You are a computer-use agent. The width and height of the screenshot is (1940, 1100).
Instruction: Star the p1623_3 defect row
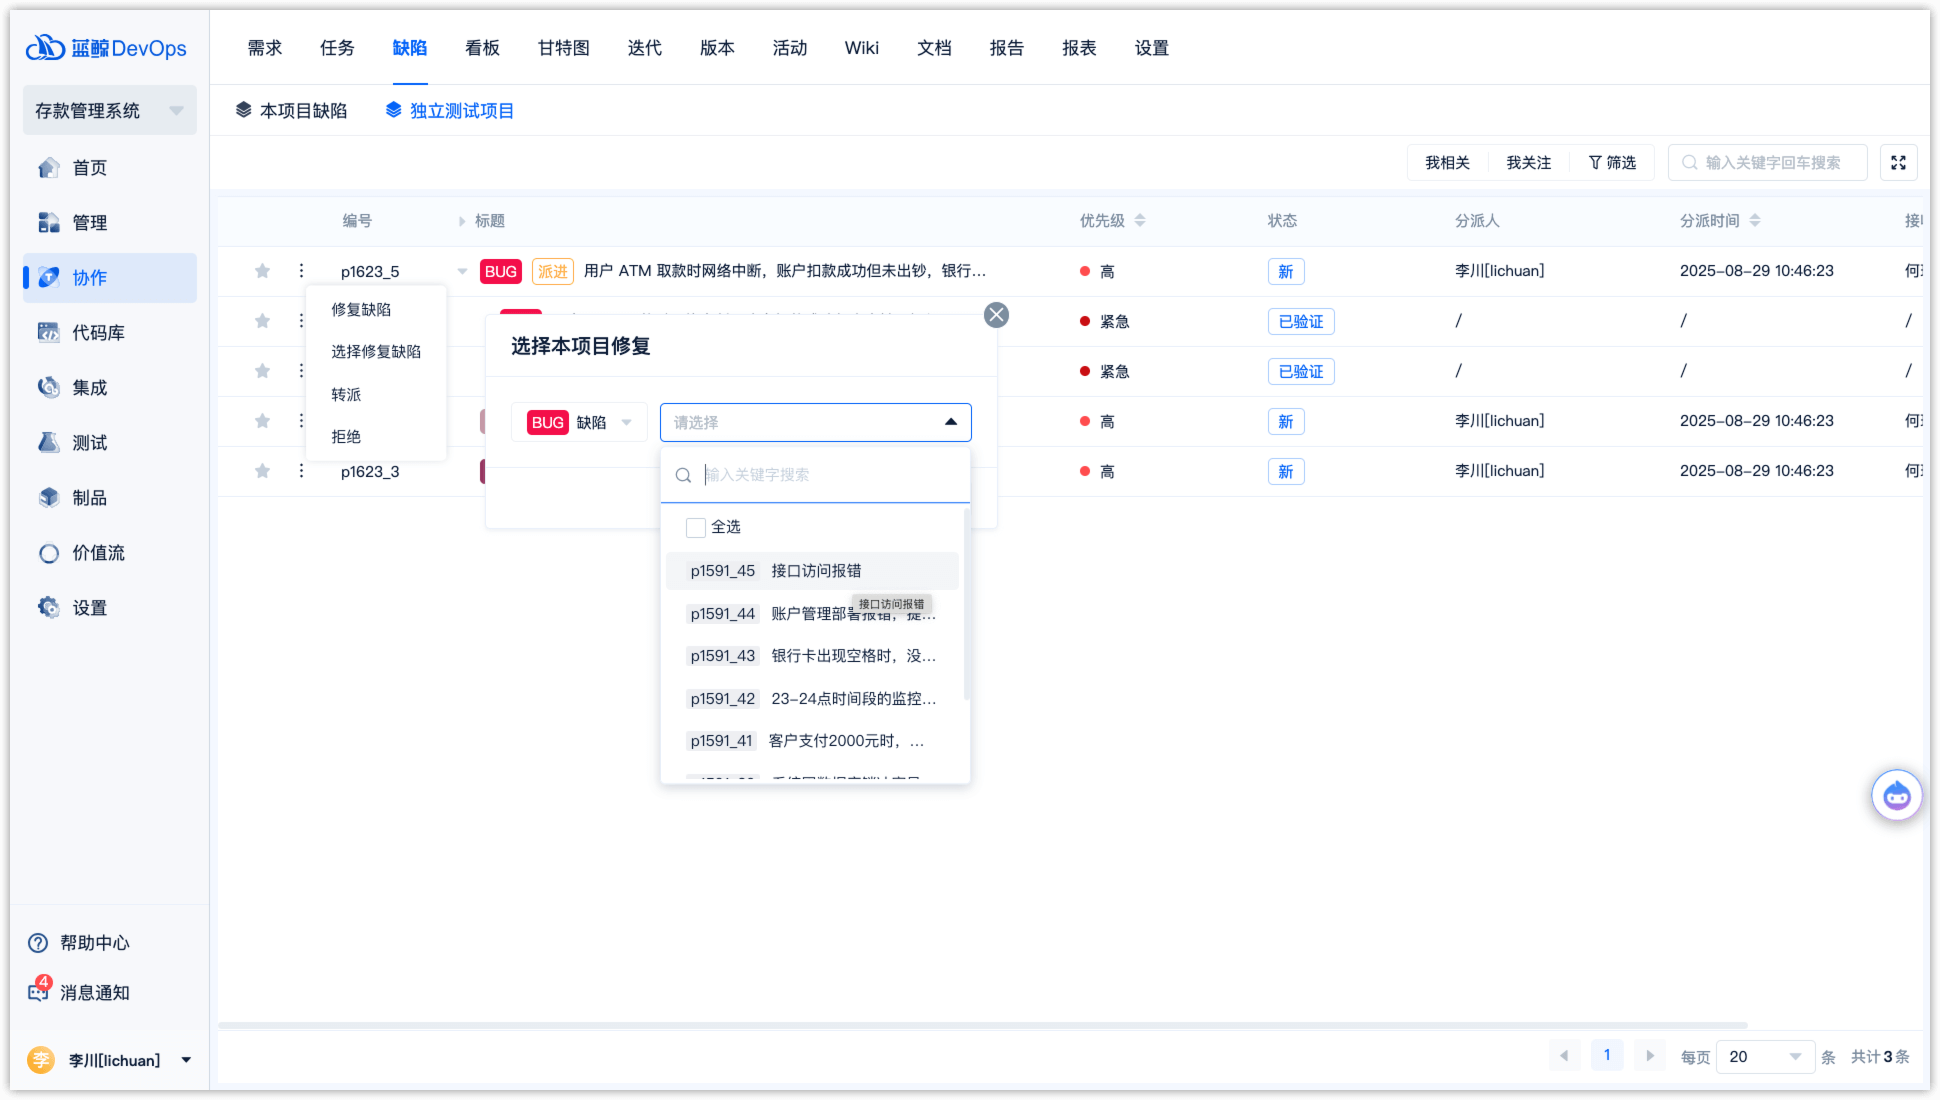point(262,471)
